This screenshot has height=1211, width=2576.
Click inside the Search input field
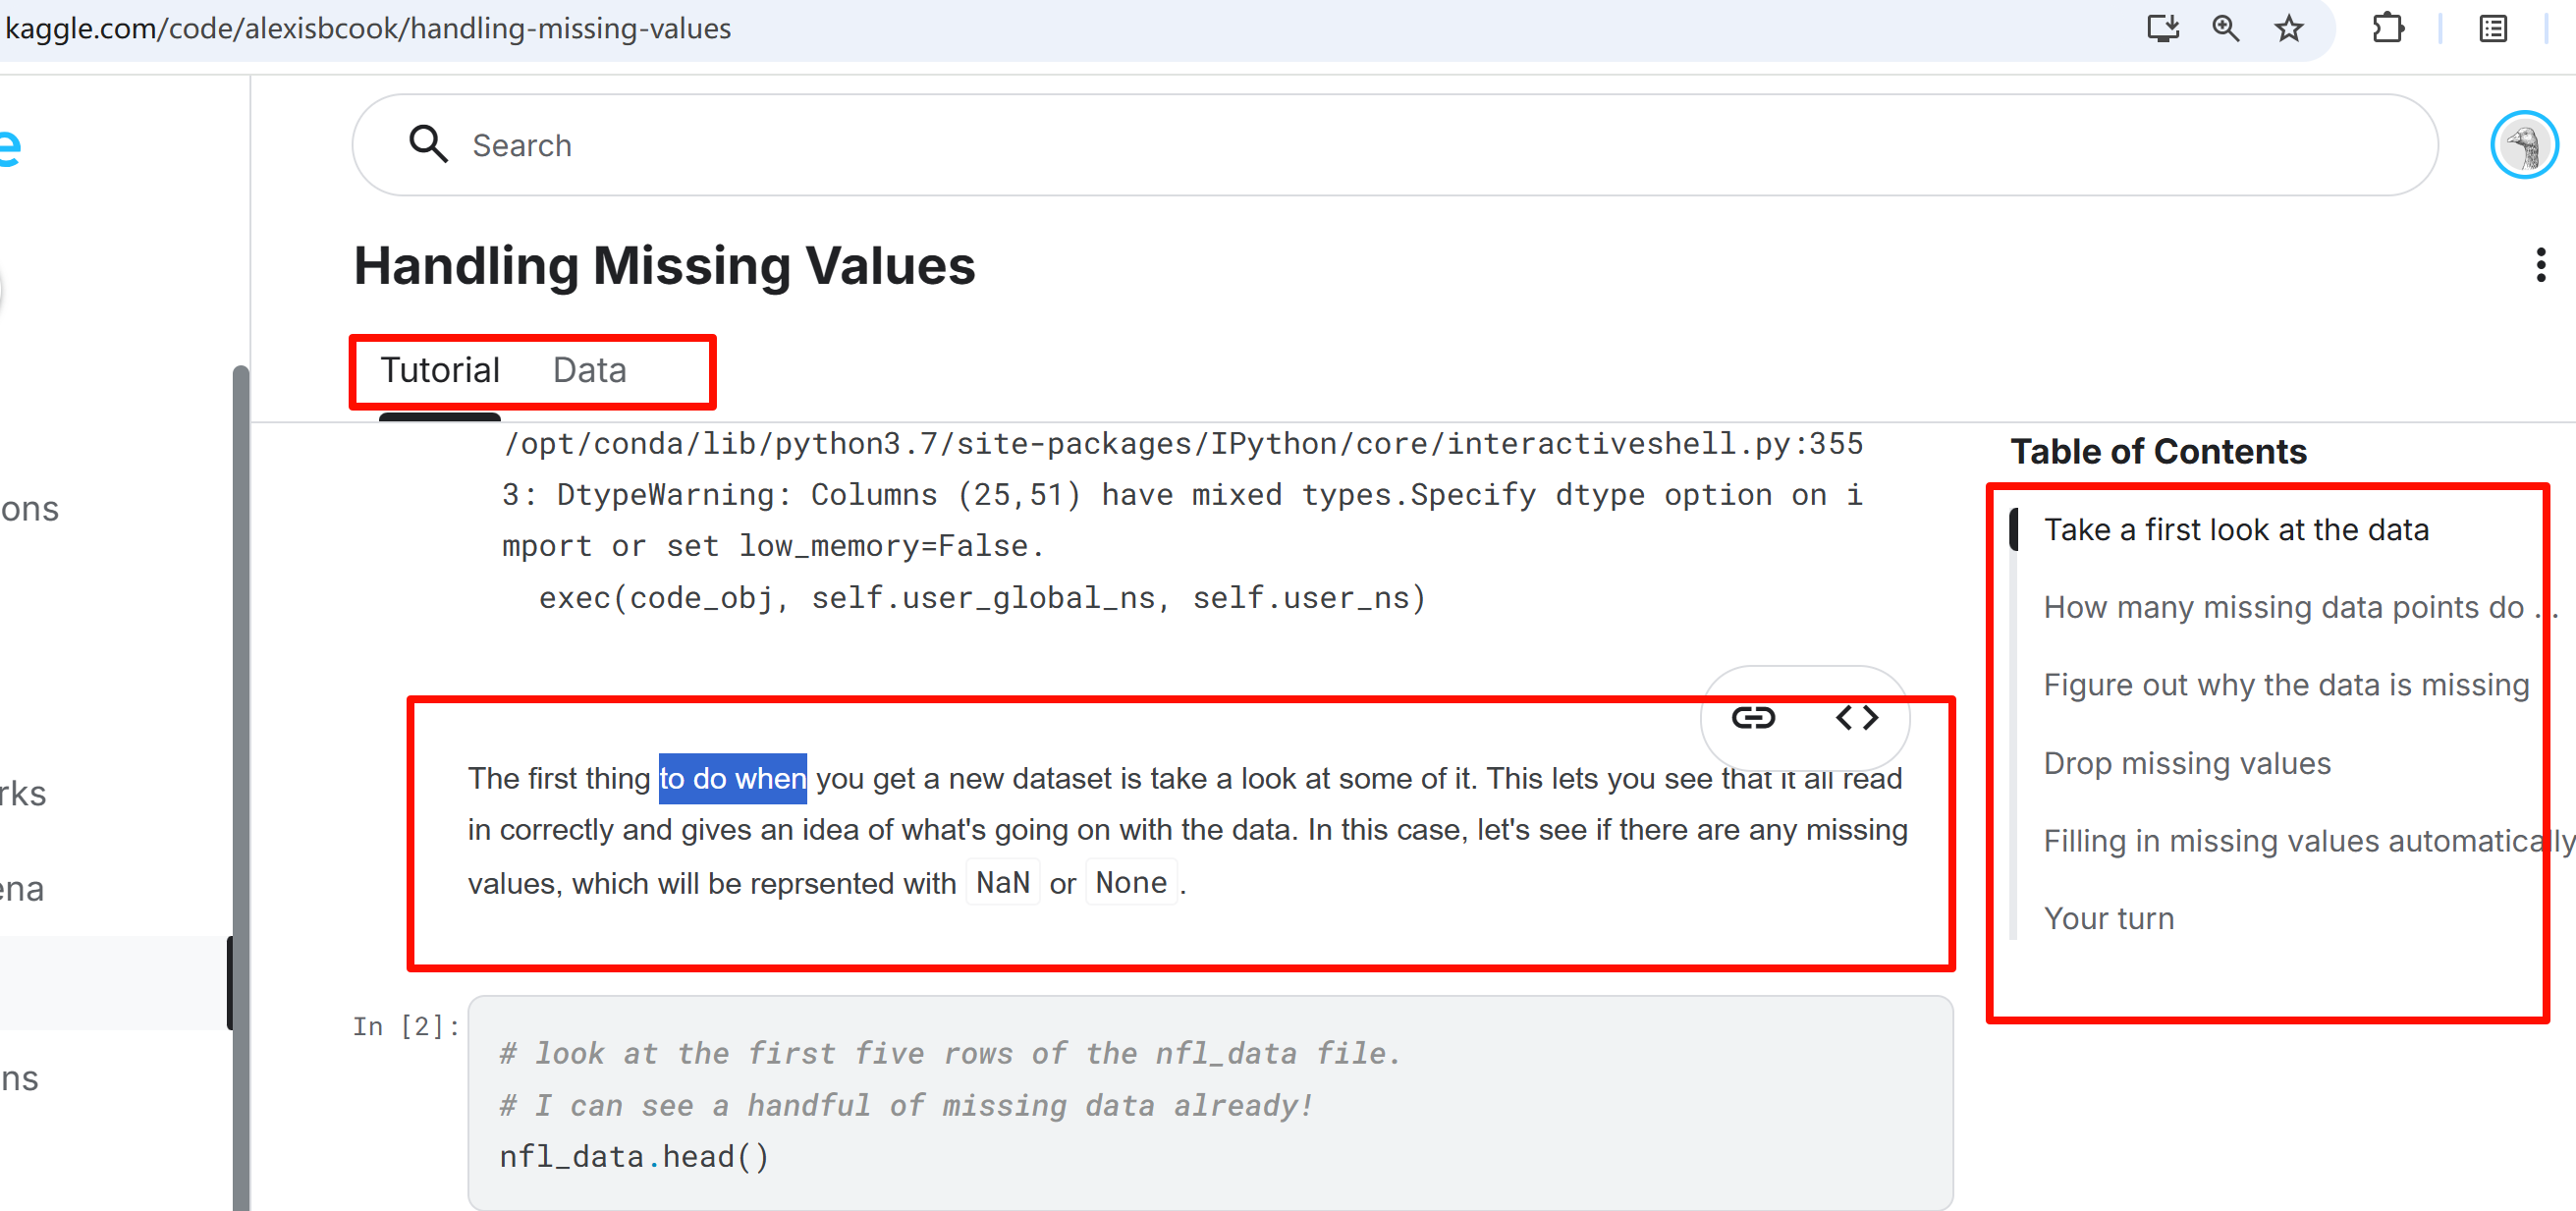1400,146
